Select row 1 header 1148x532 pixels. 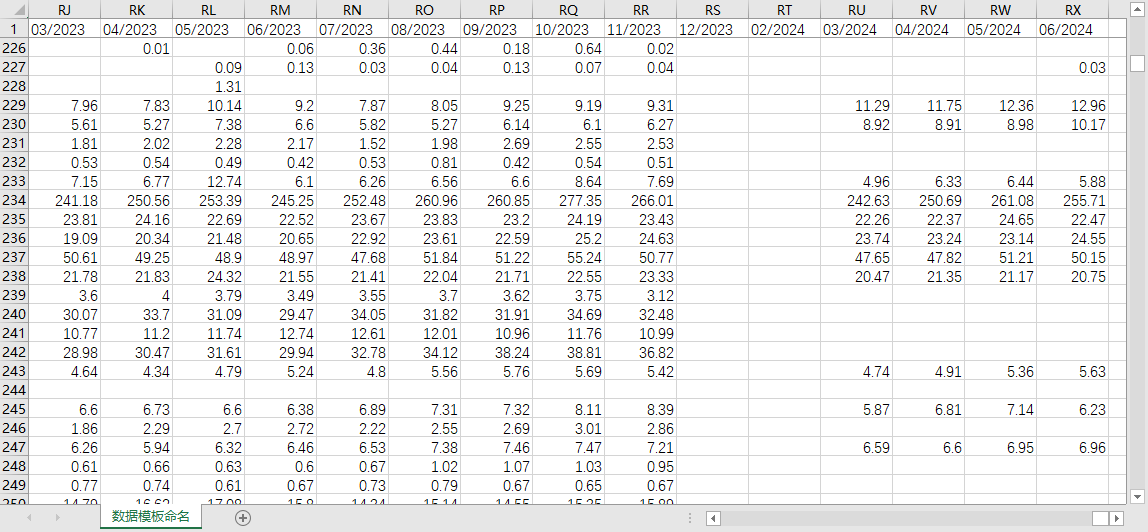14,29
